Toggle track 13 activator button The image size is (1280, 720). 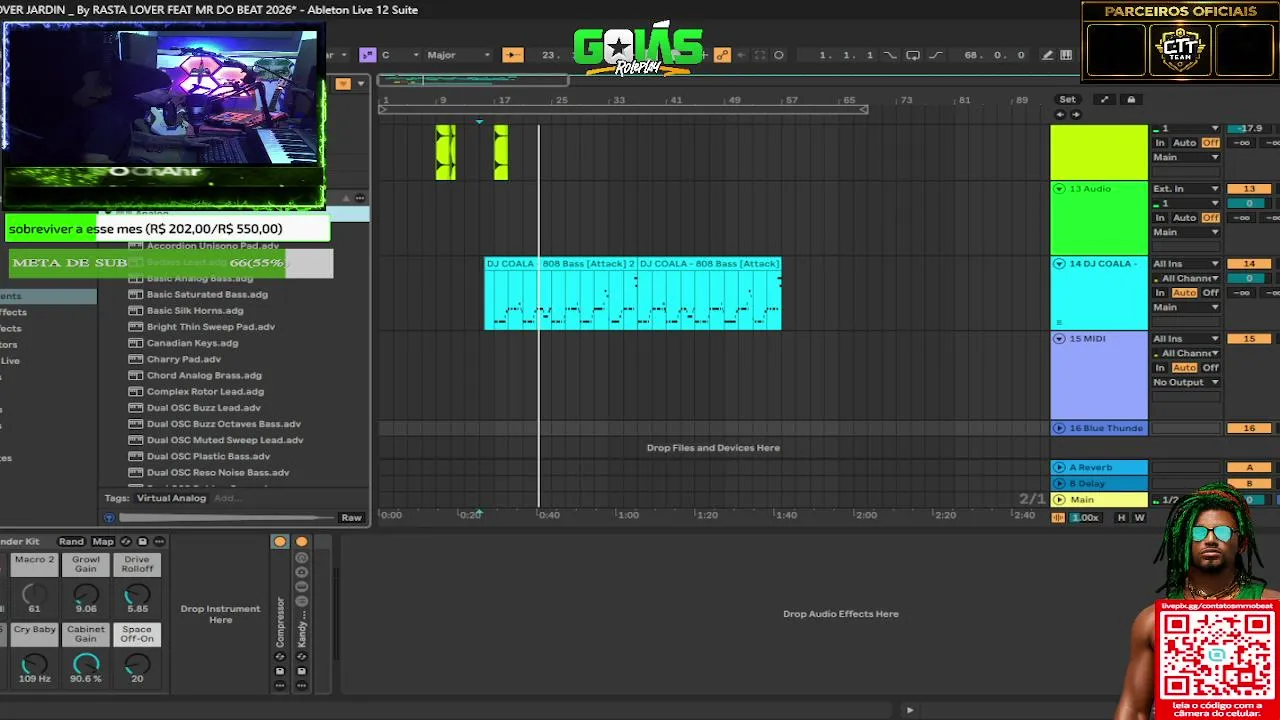[x=1249, y=189]
